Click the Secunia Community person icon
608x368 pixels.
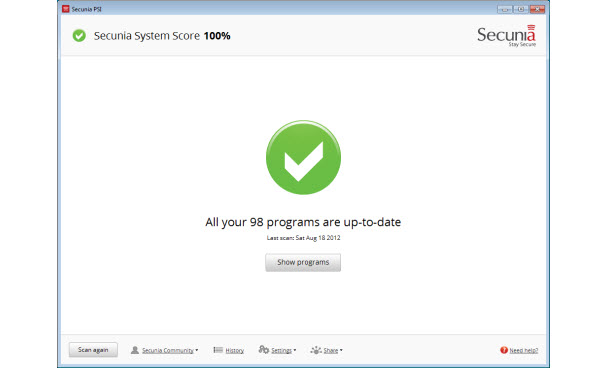[x=135, y=350]
